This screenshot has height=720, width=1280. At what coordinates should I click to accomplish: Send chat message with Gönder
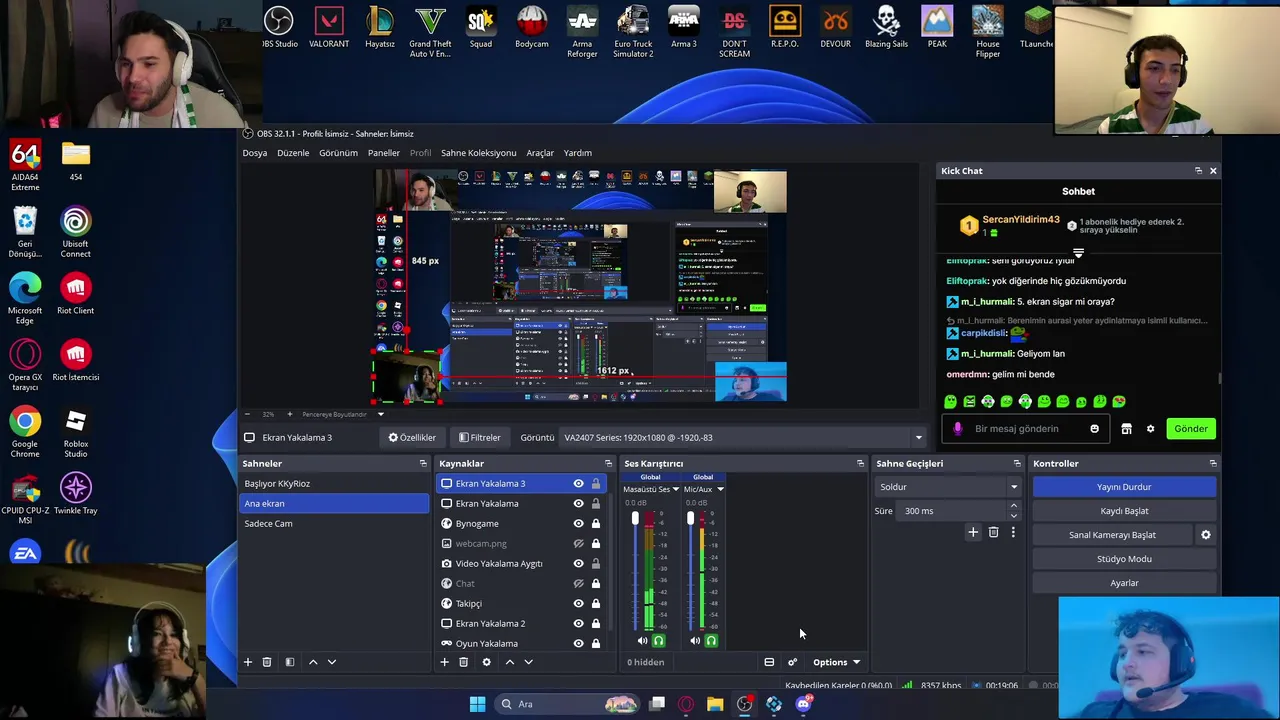[x=1191, y=429]
